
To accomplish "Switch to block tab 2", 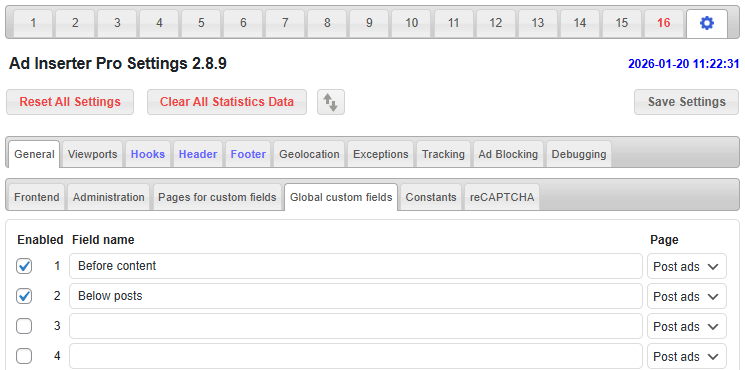I will [x=75, y=23].
